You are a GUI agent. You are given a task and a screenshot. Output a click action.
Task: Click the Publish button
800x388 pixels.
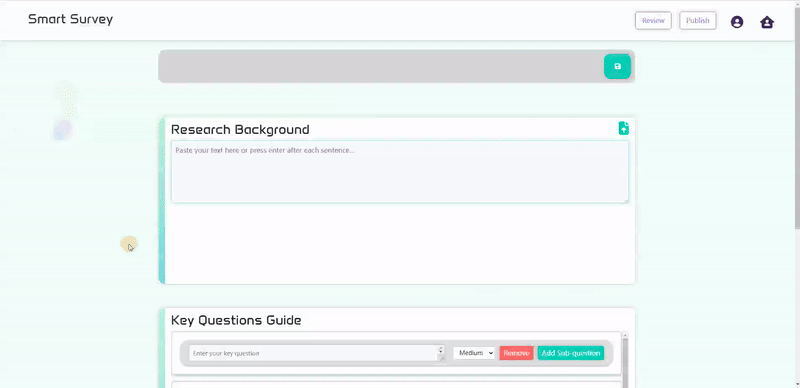click(697, 21)
